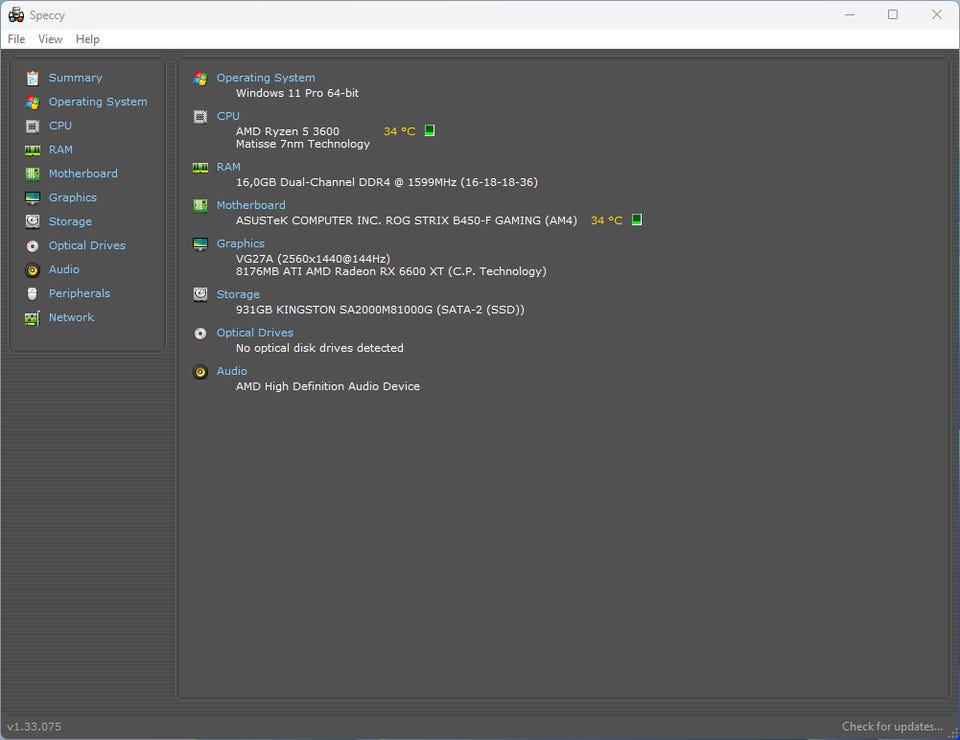Open the View menu

tap(50, 39)
